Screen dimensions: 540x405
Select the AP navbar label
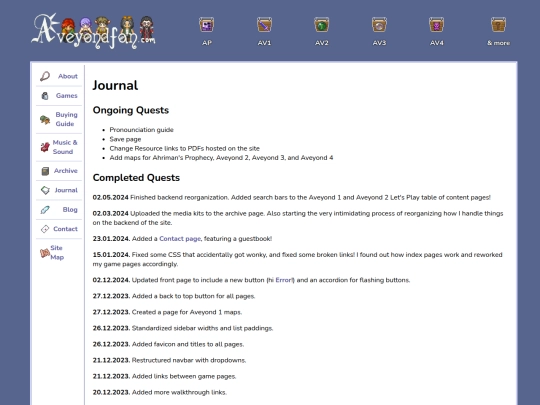tap(207, 43)
